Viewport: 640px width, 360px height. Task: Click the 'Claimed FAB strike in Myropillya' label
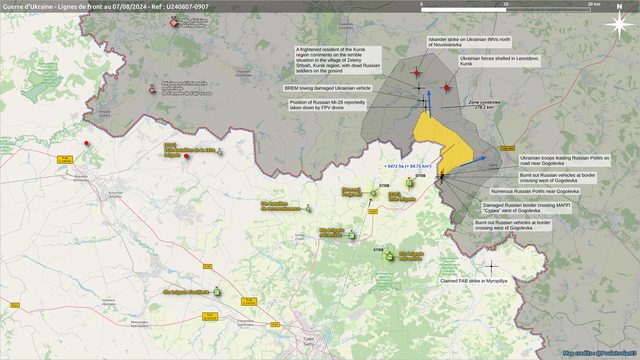click(x=473, y=281)
